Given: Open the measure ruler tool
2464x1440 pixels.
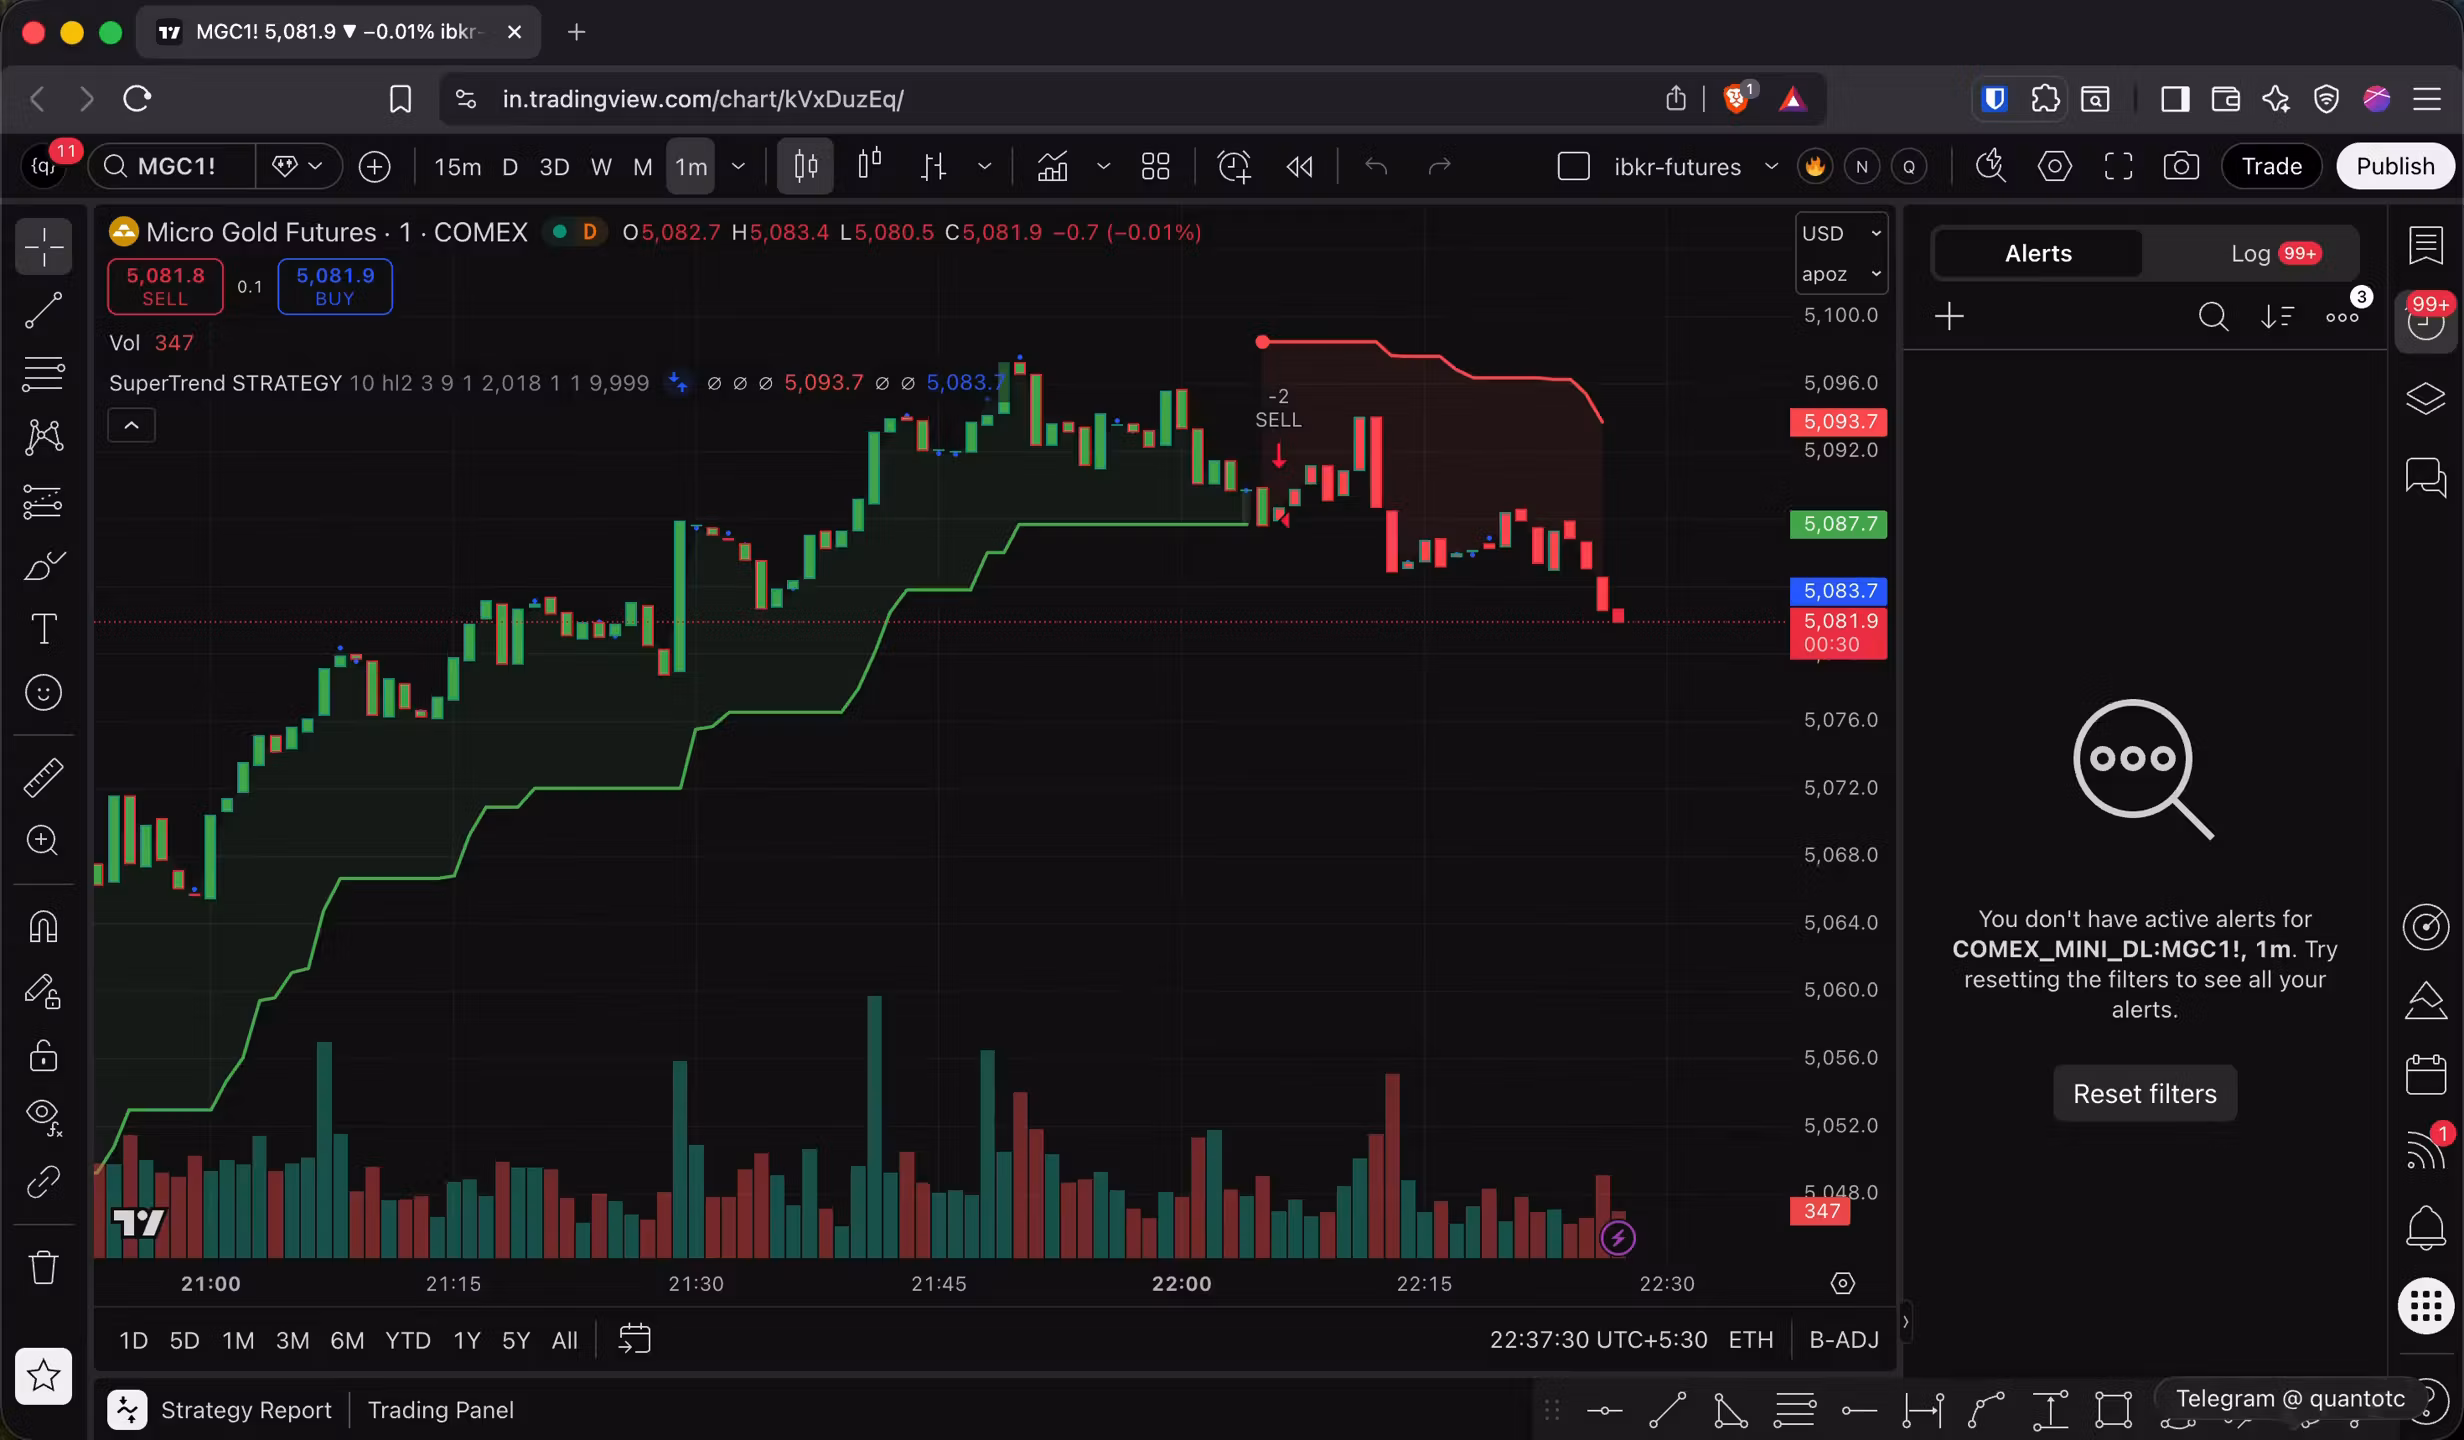Looking at the screenshot, I should coord(43,777).
